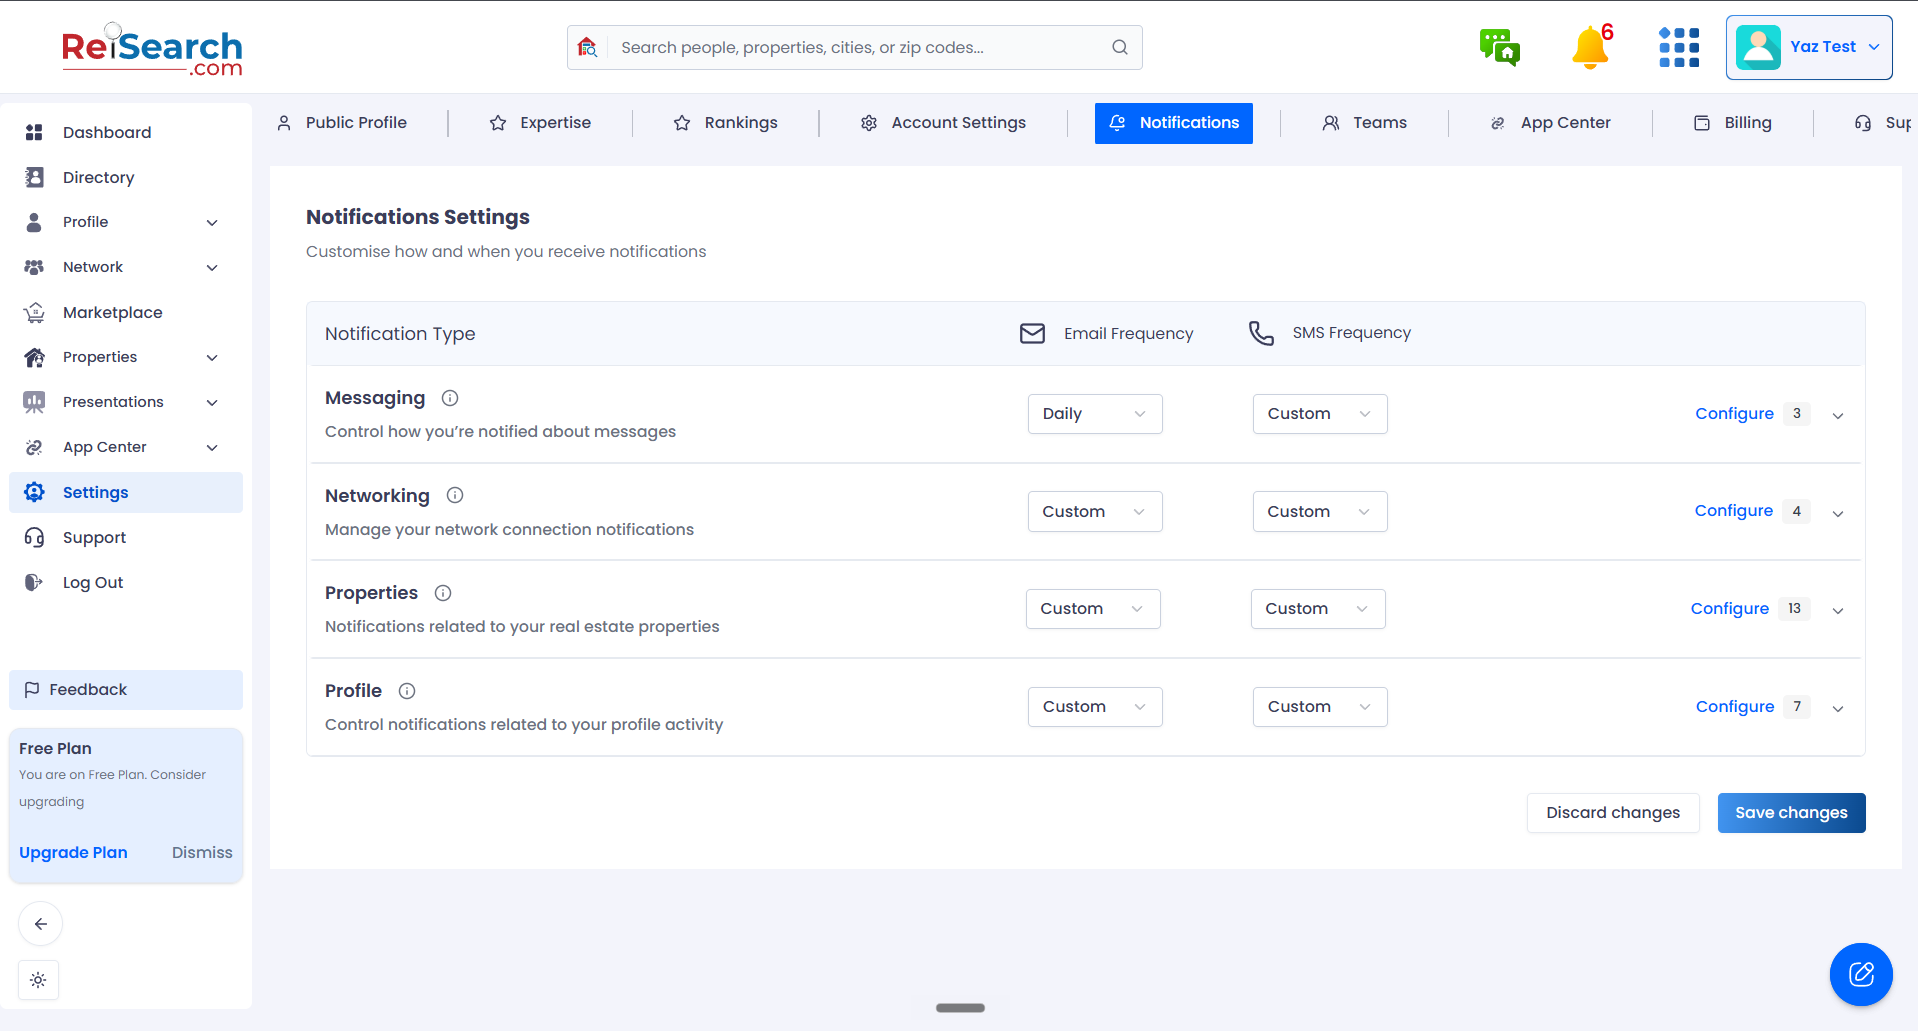The width and height of the screenshot is (1918, 1031).
Task: Switch to the Public Profile tab
Action: [x=342, y=123]
